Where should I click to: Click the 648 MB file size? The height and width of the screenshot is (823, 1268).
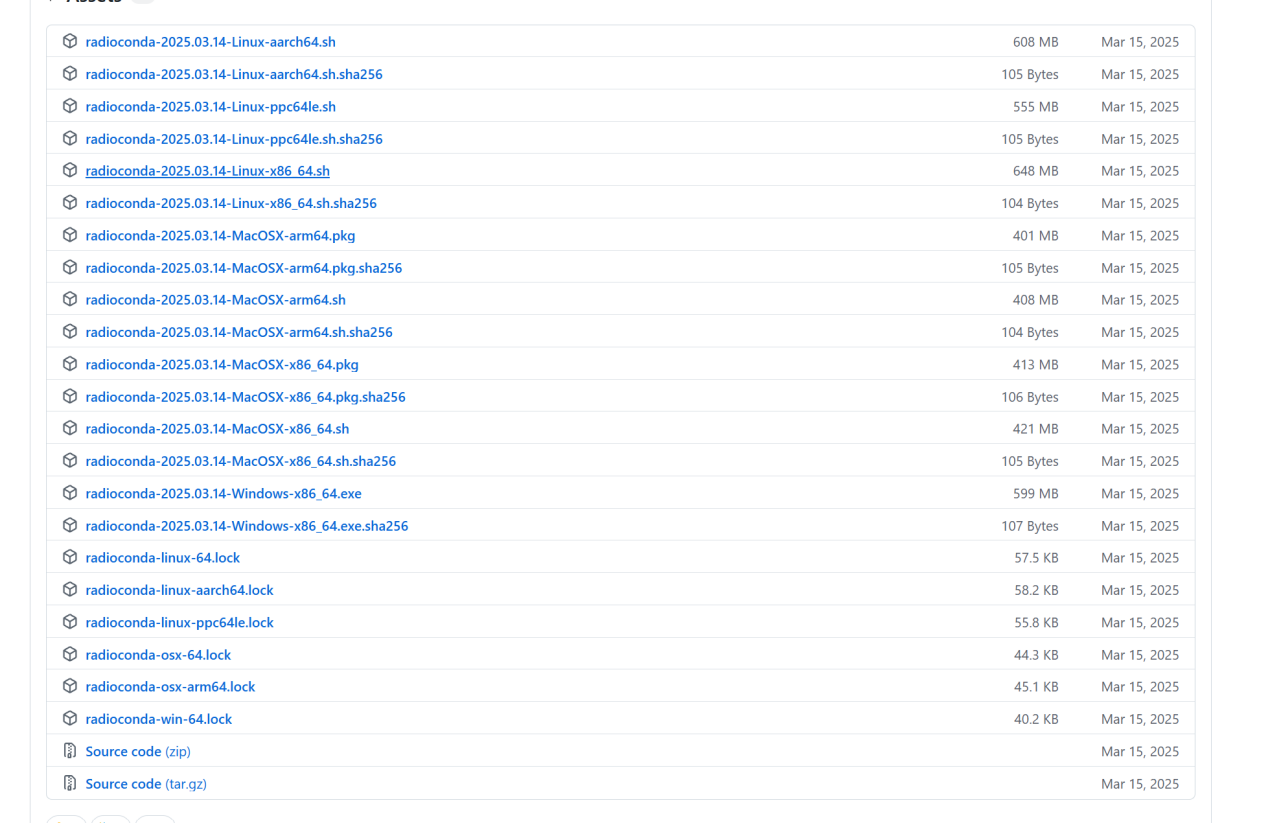point(1035,171)
